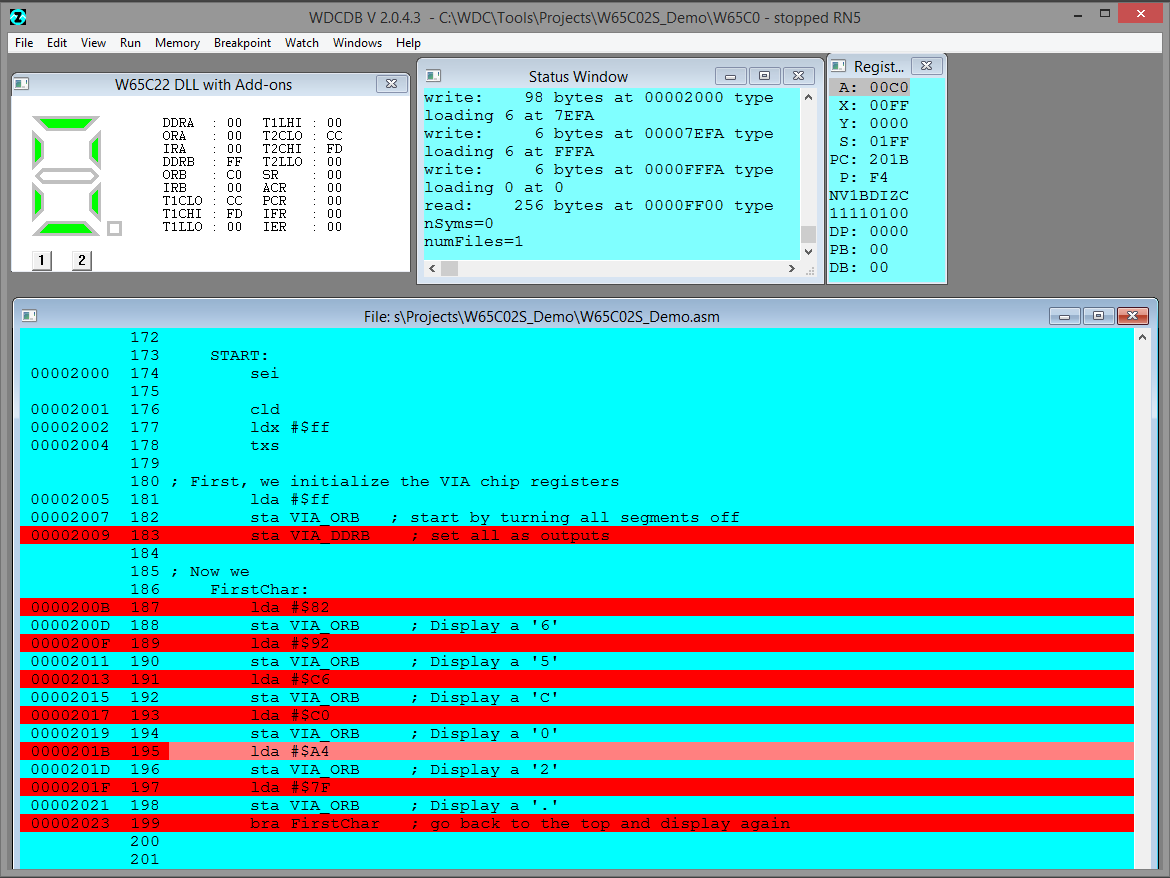Open the Memory menu
Screen dimensions: 1170x878
coord(177,43)
